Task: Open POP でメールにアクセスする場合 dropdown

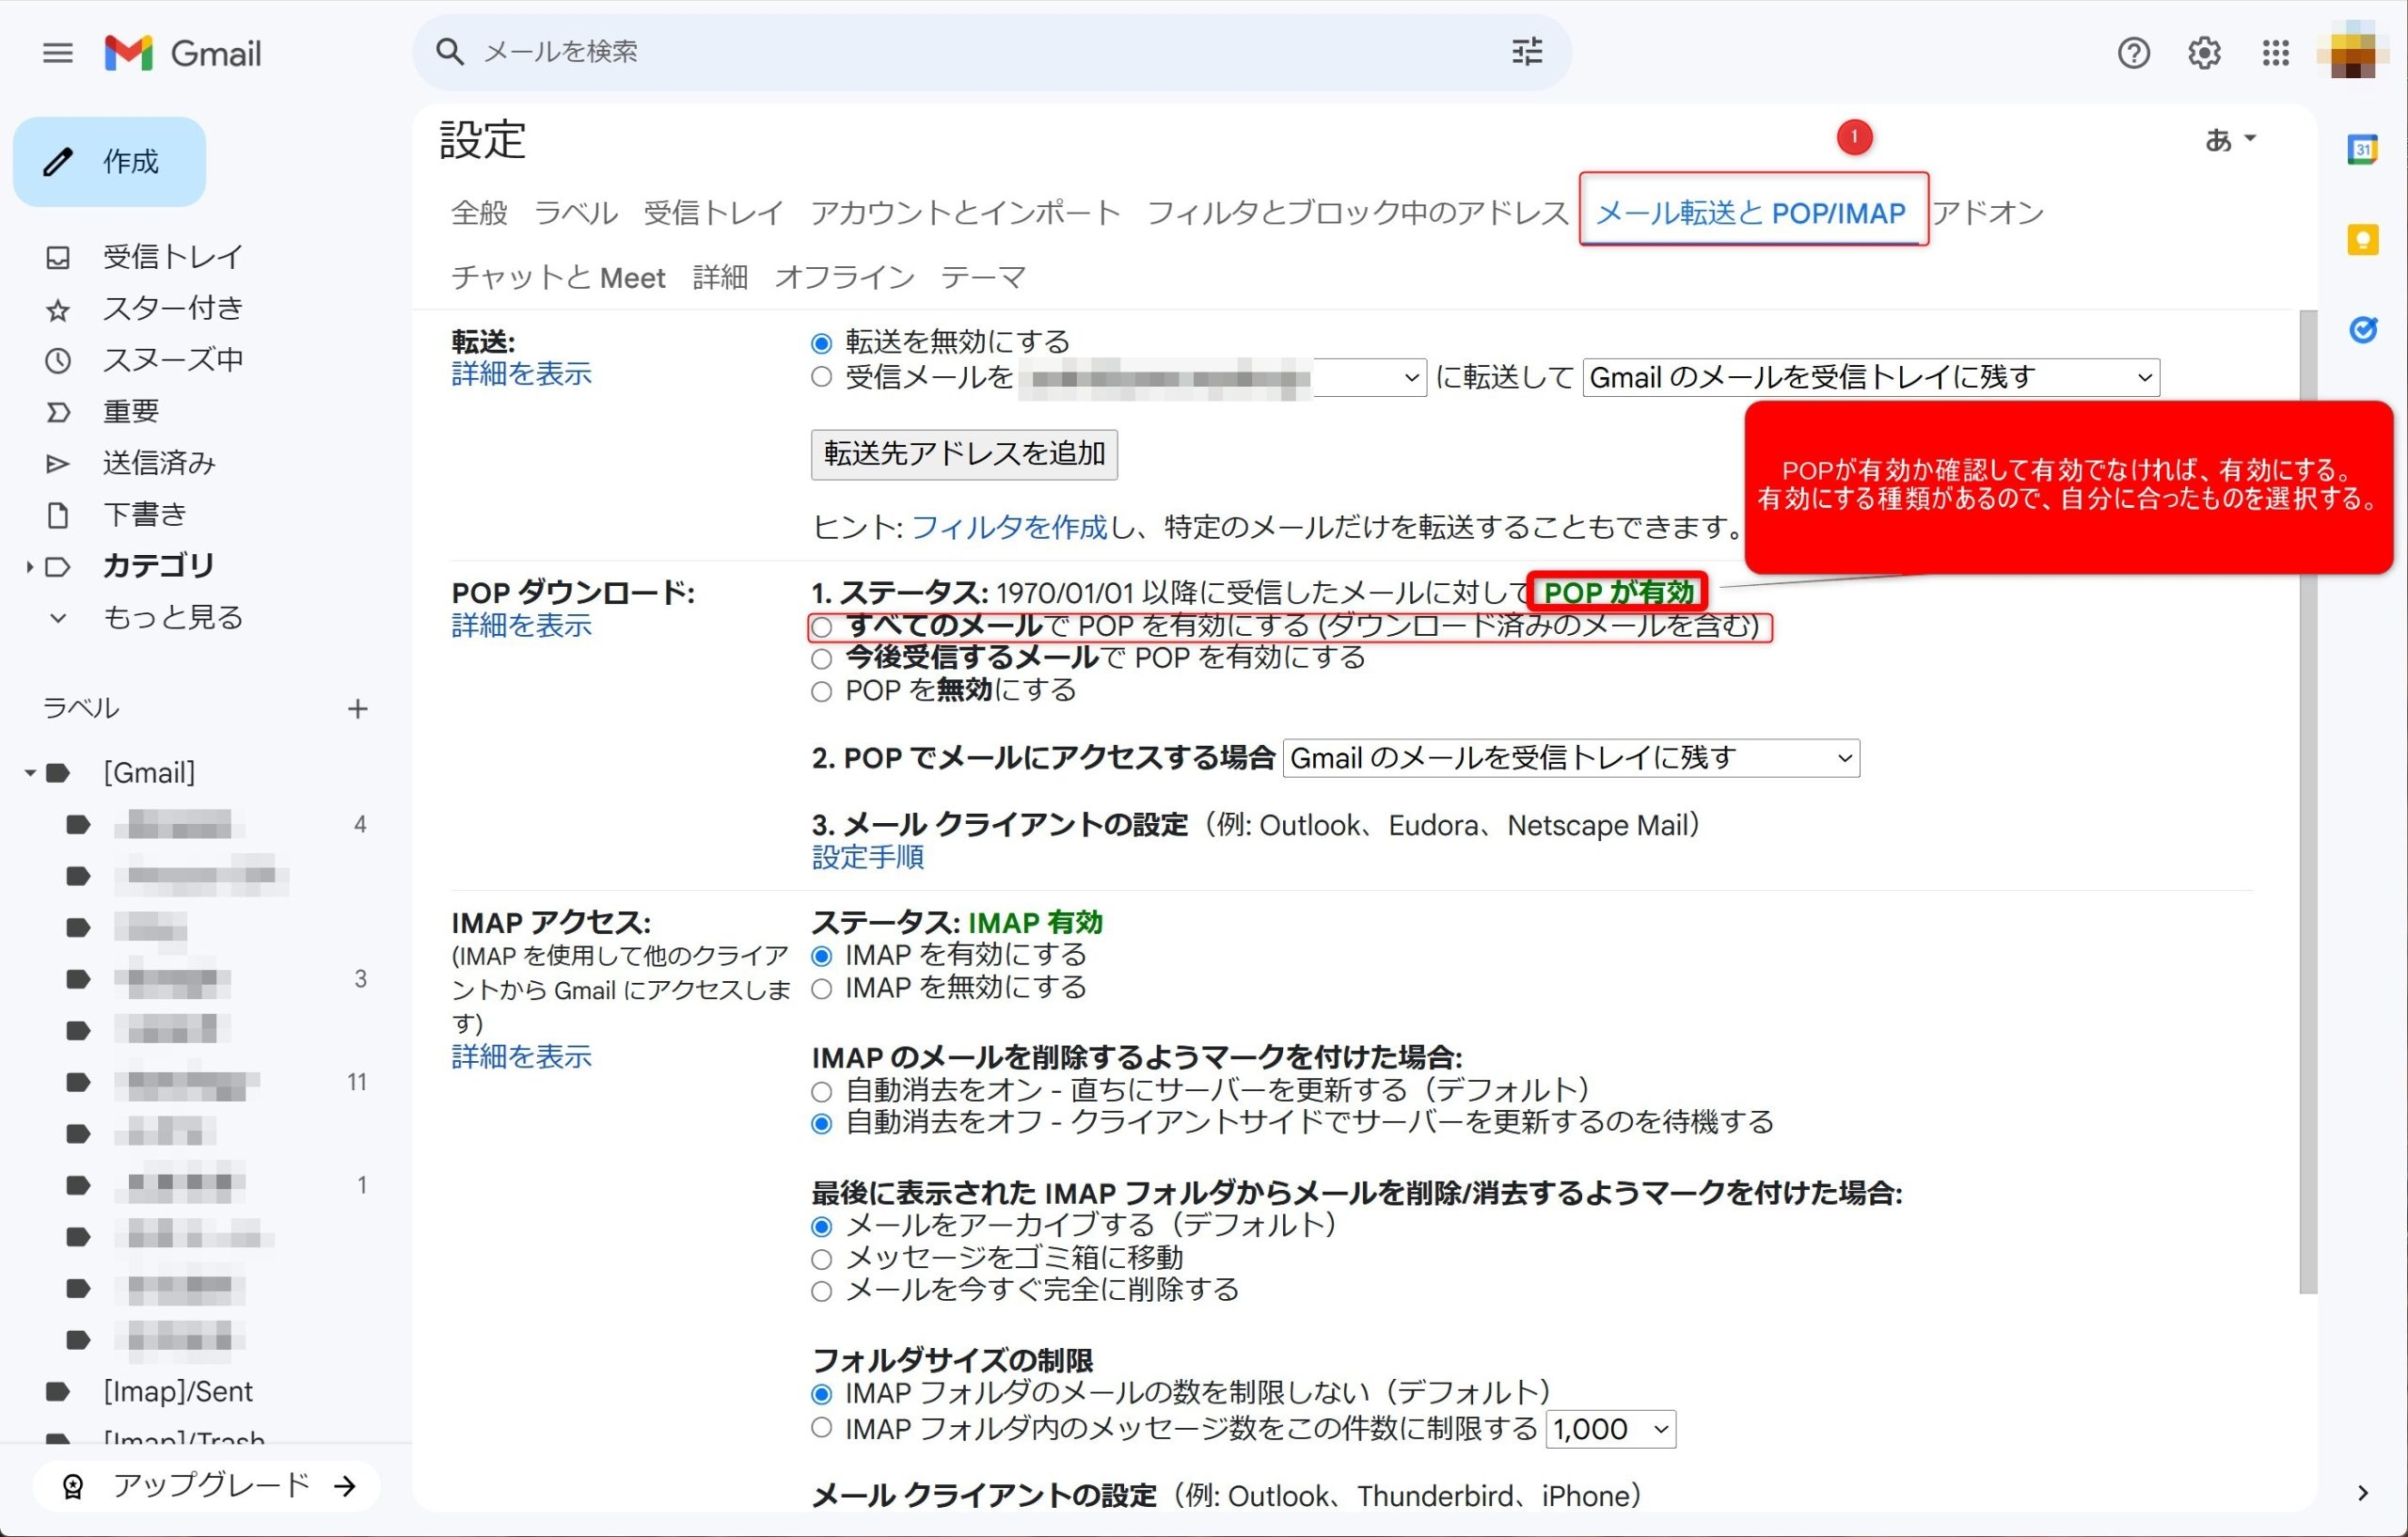Action: pyautogui.click(x=1570, y=758)
